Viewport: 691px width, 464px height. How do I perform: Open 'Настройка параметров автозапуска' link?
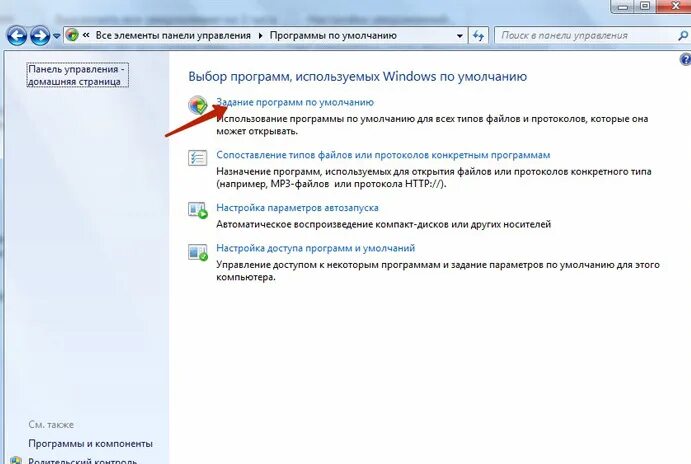297,208
